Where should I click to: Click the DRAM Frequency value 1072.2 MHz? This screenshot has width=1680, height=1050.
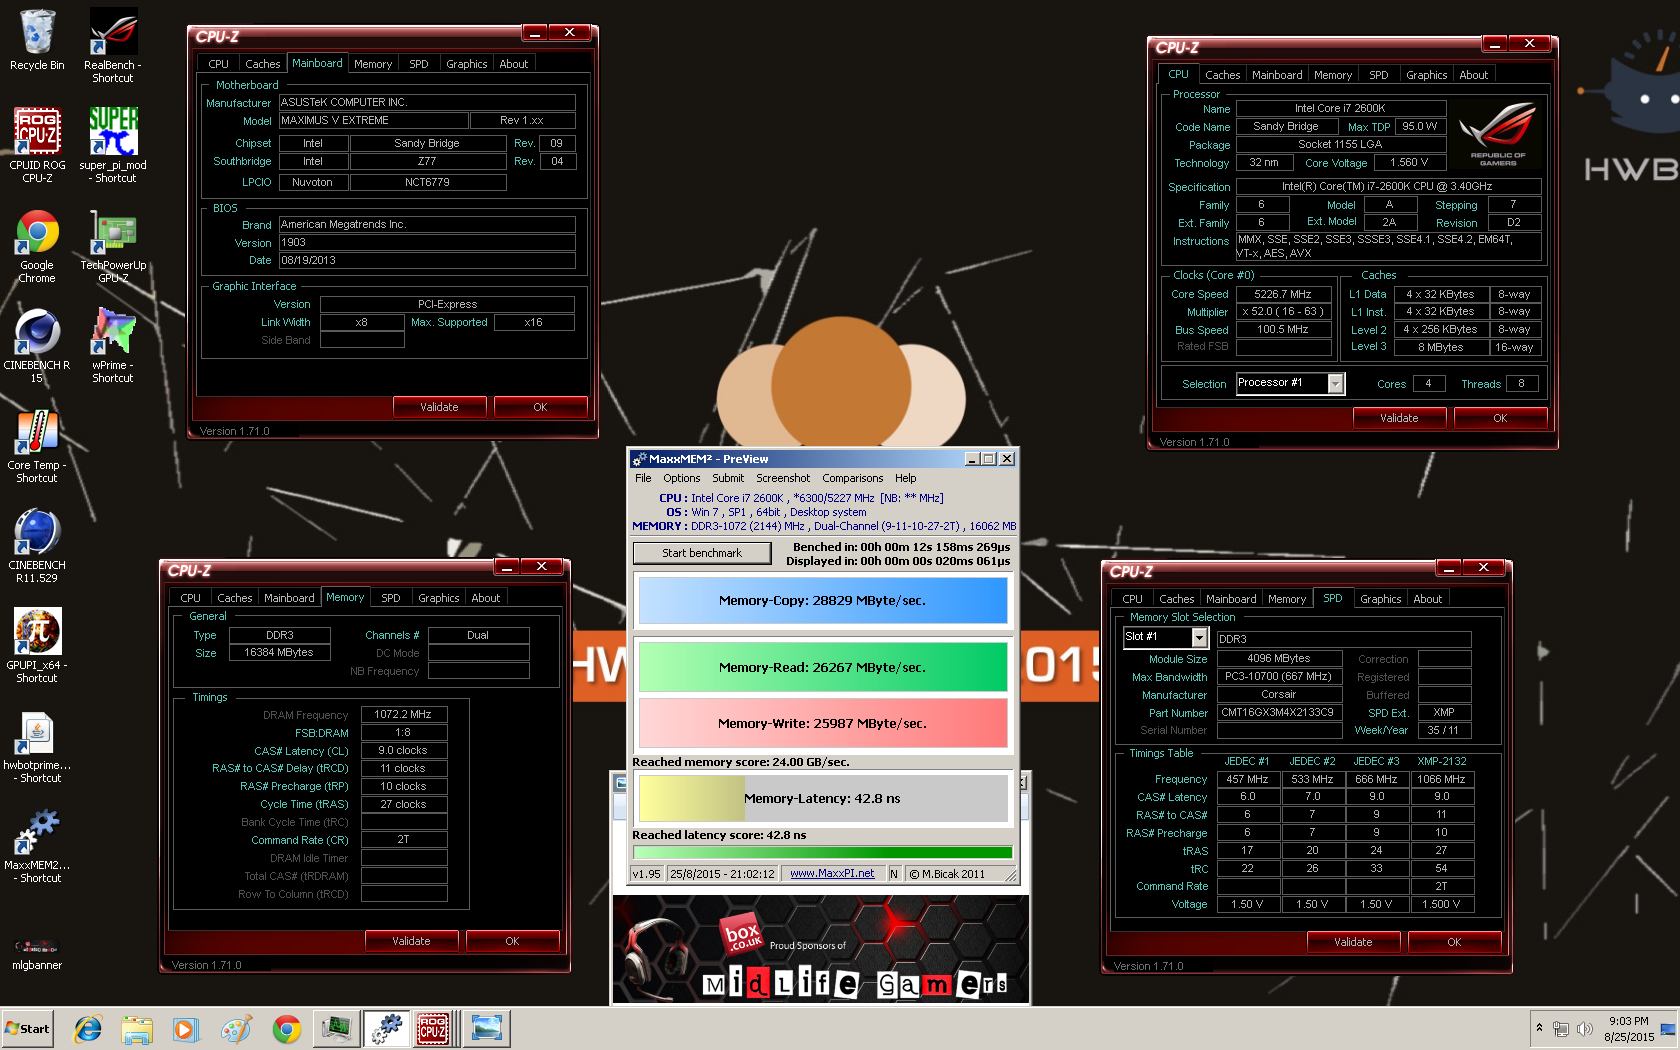click(x=403, y=715)
